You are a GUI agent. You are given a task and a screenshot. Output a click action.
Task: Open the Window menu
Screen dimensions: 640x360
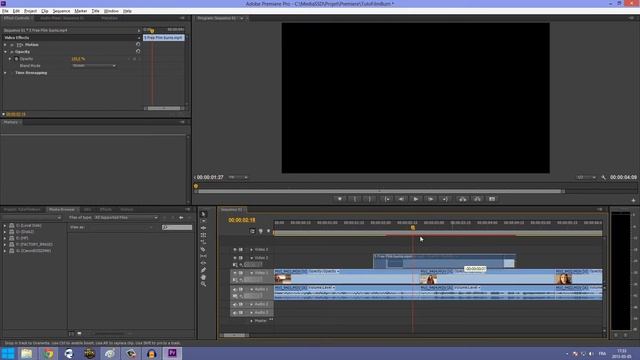[111, 11]
